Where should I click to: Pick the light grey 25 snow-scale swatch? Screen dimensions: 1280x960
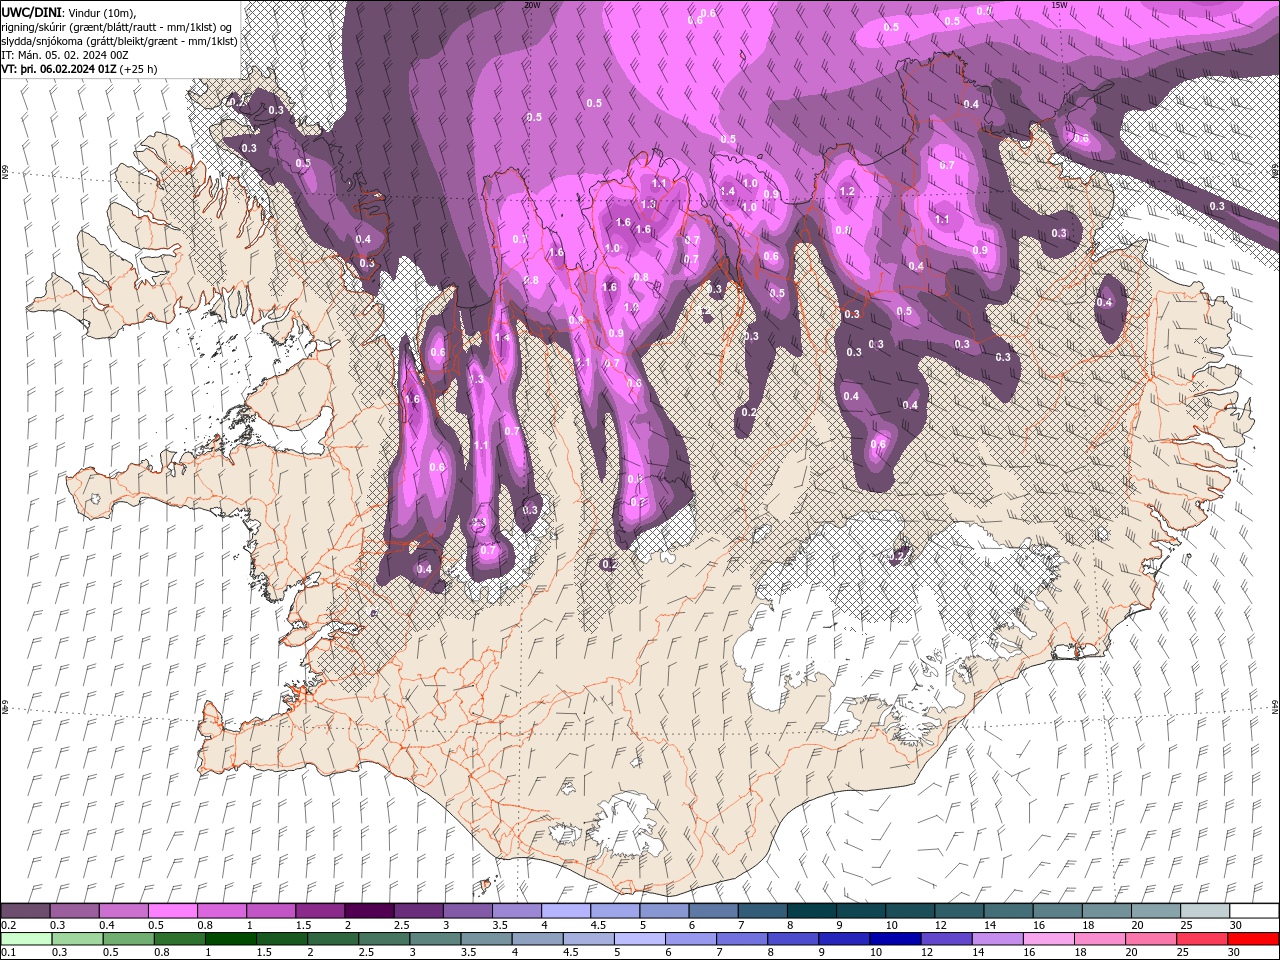tap(1205, 910)
